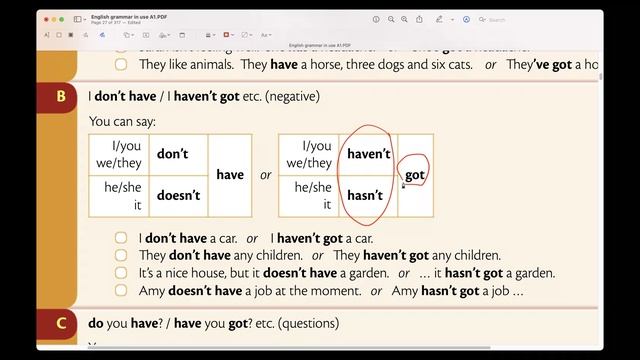Open the Border Color red swatch
640x360 pixels.
click(x=226, y=35)
